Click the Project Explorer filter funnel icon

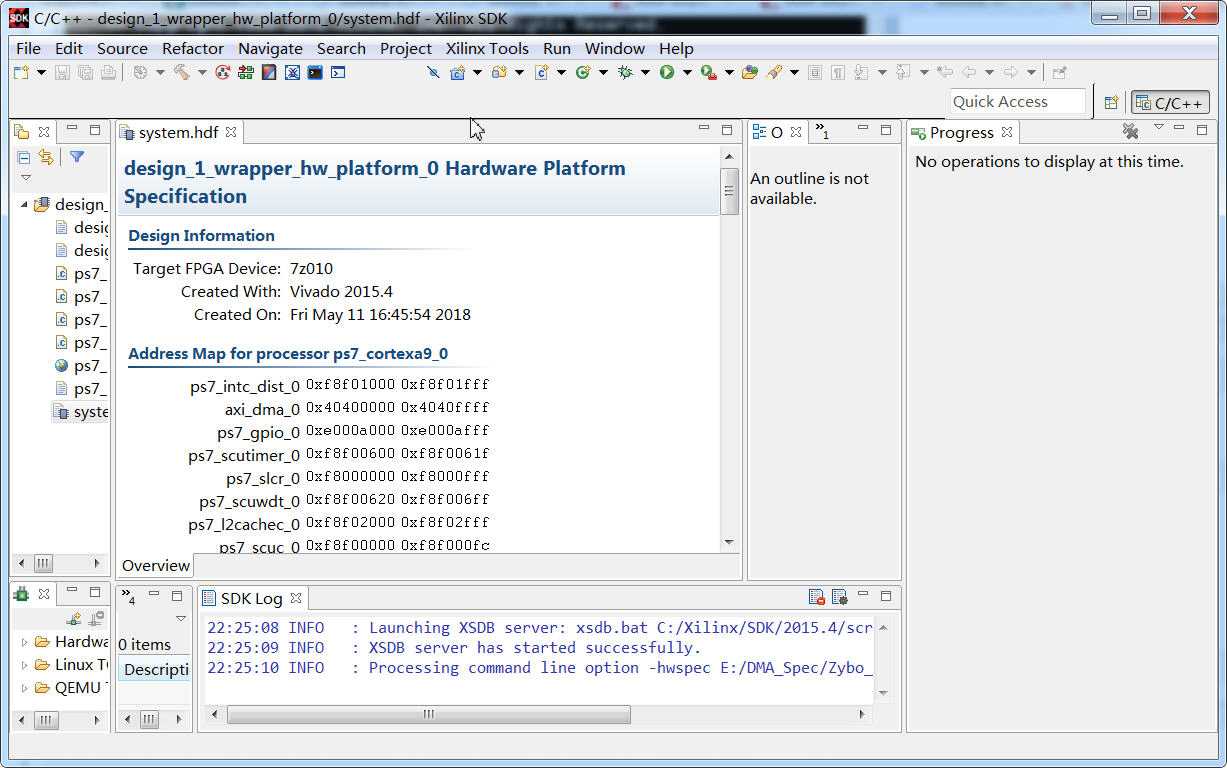point(77,157)
